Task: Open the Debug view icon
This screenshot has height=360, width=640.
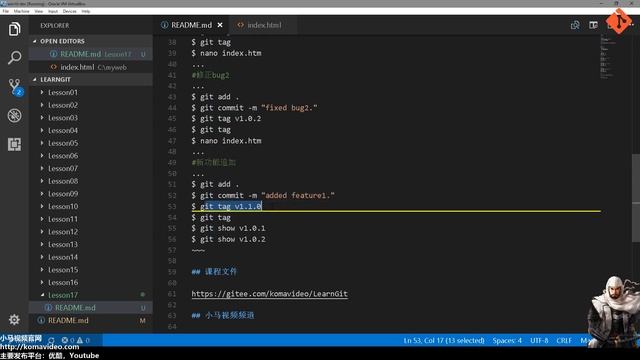Action: click(14, 116)
